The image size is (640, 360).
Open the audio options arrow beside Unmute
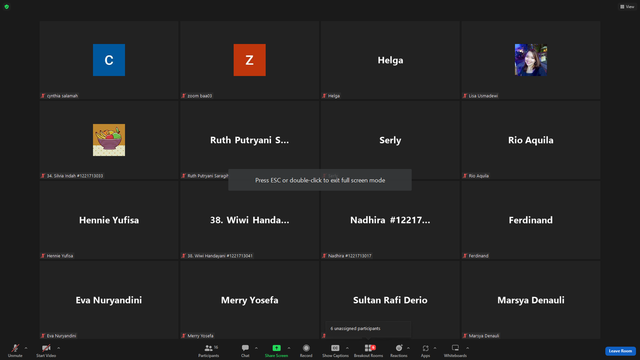[26, 348]
